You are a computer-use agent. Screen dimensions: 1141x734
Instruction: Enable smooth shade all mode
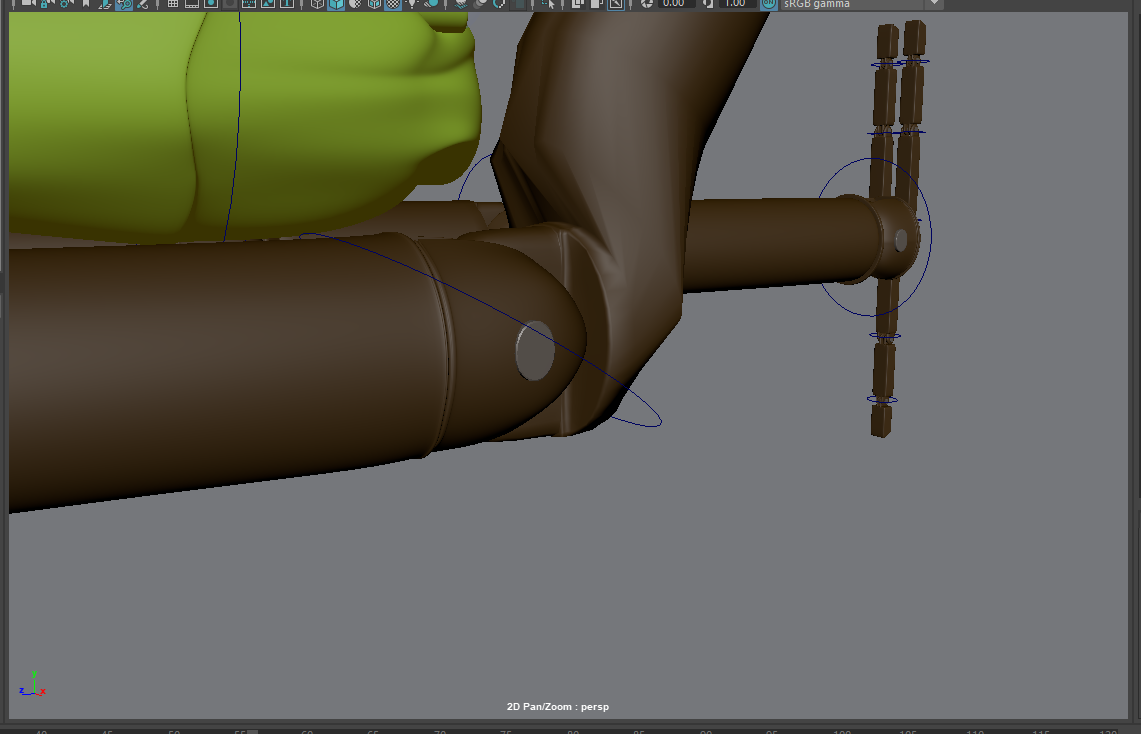(336, 4)
